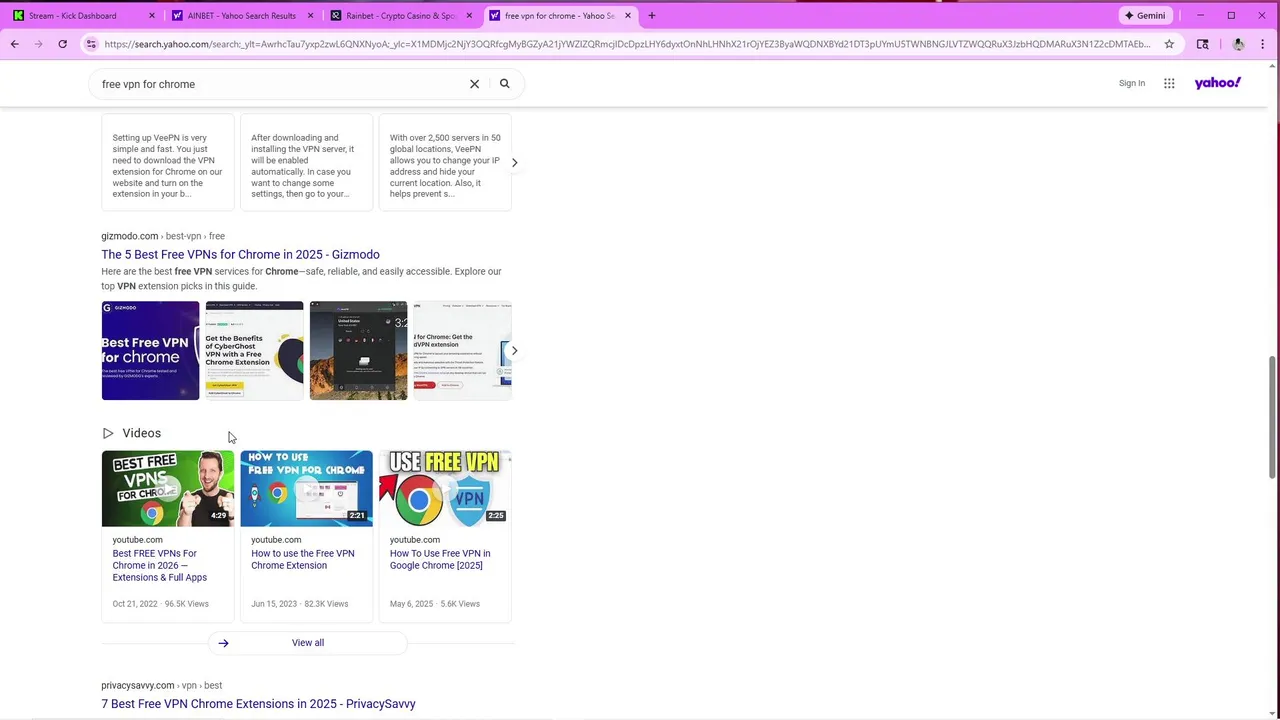Click View all videos button
The image size is (1280, 720).
click(x=308, y=643)
